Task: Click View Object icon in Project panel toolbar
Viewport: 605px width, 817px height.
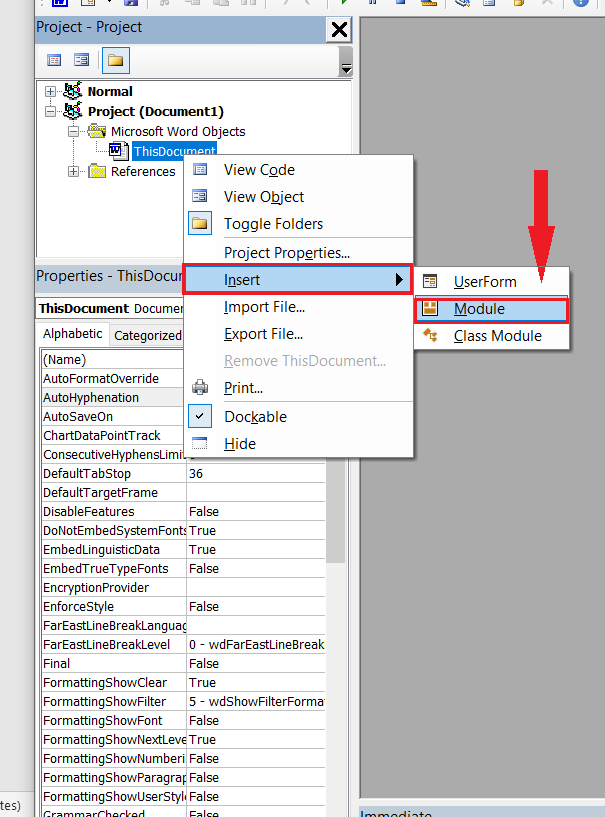Action: tap(81, 60)
